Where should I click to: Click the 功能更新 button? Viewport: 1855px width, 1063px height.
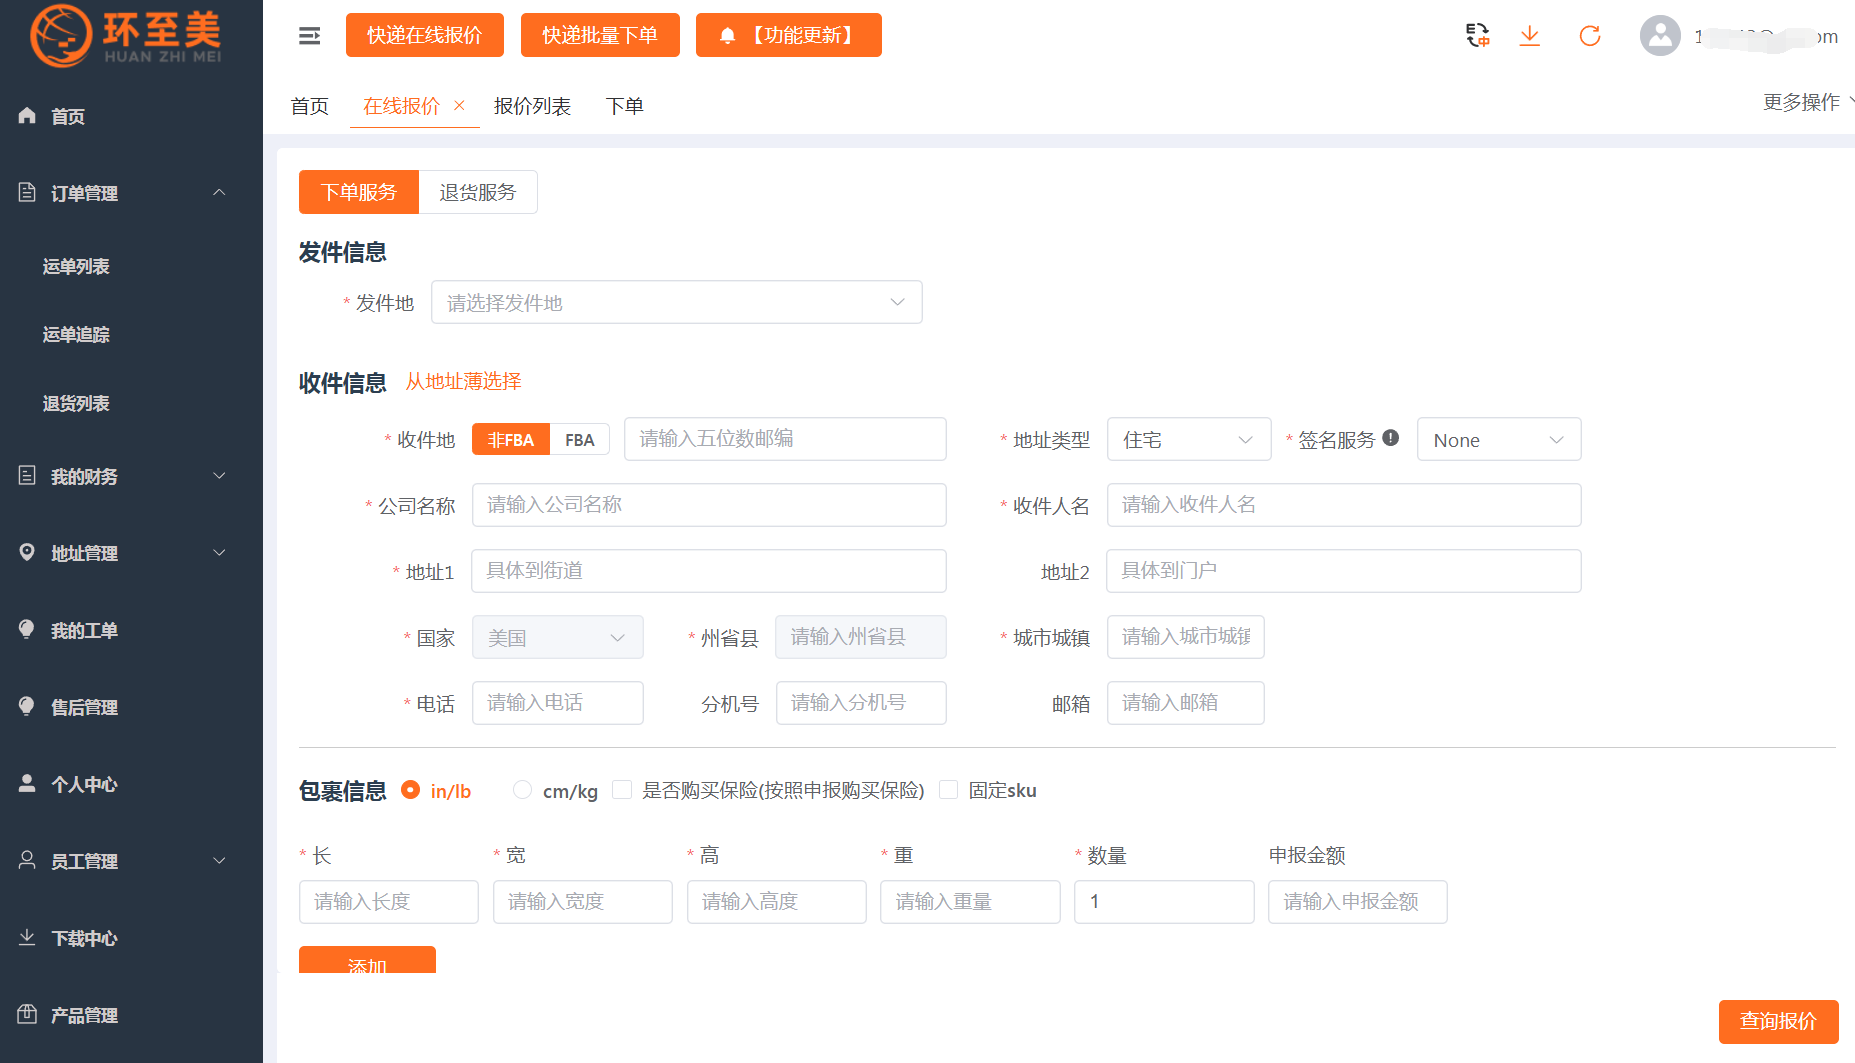point(789,35)
